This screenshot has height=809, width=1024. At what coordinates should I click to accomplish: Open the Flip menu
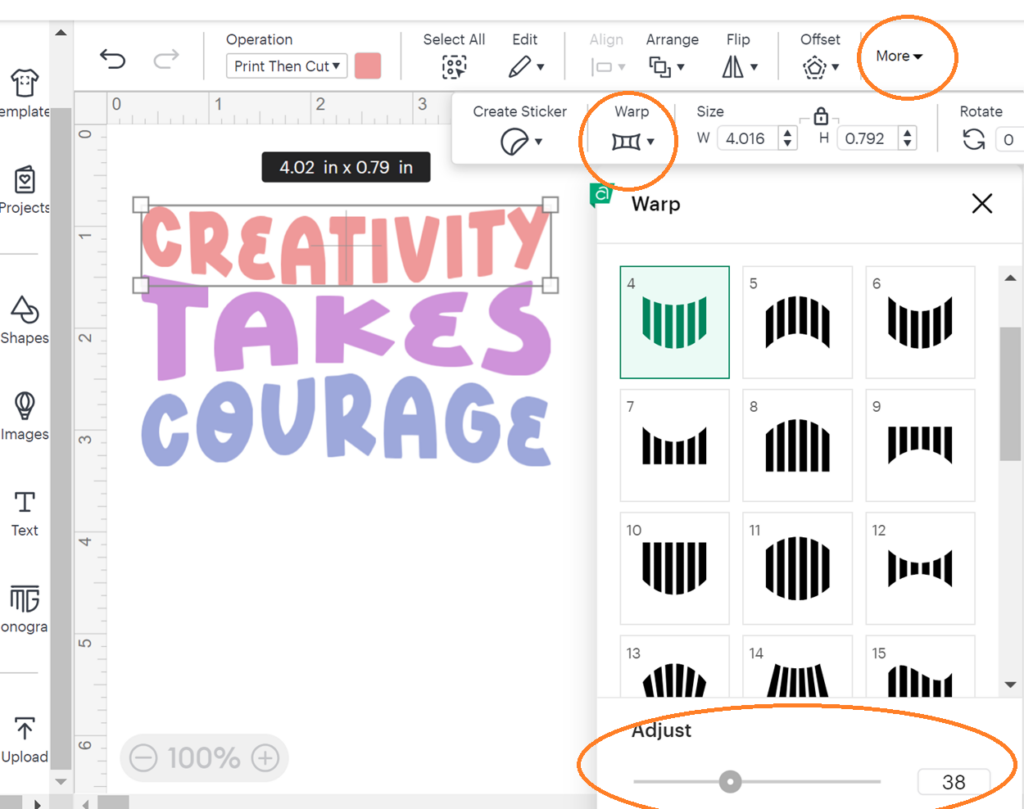tap(738, 67)
